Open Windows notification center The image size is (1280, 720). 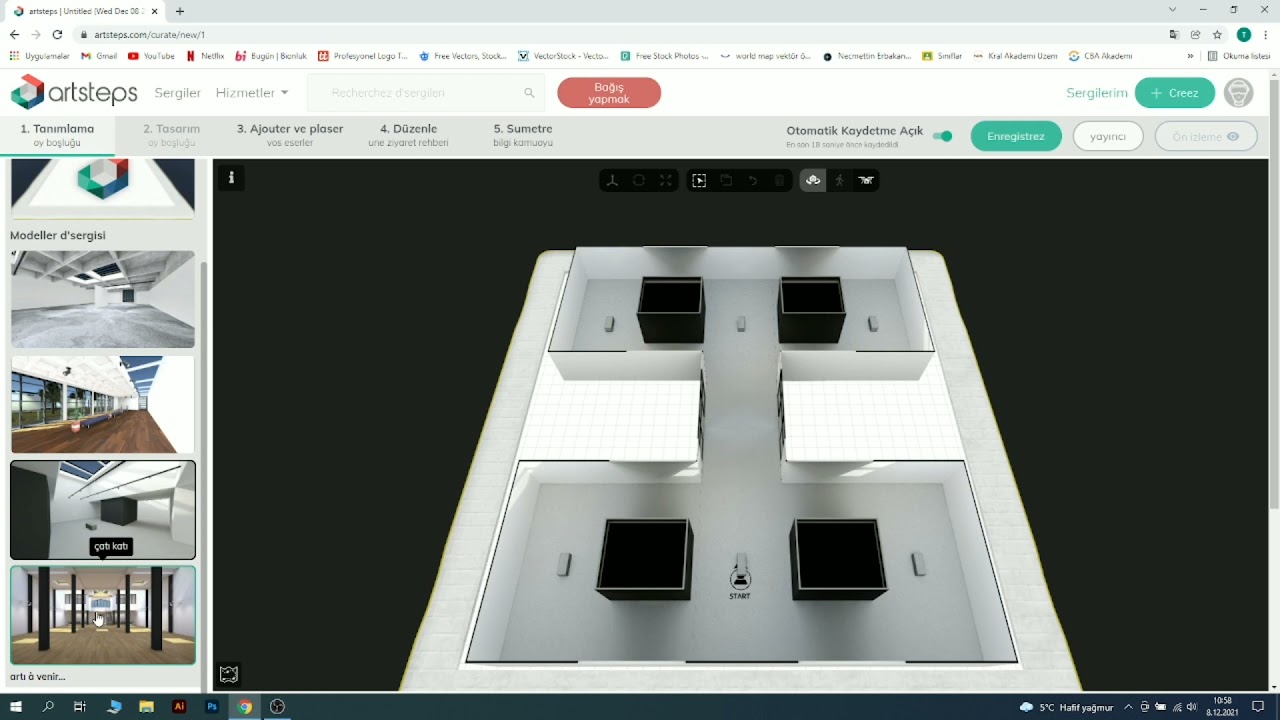[x=1259, y=707]
